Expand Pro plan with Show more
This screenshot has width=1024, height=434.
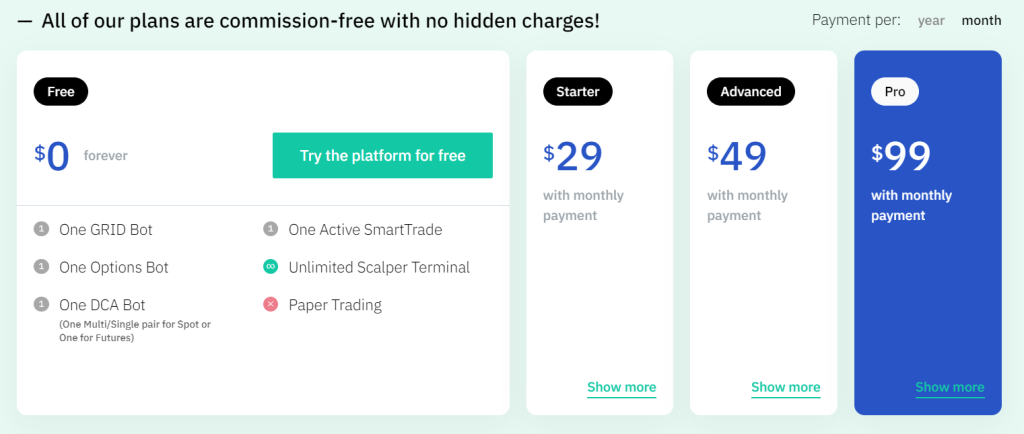[x=950, y=388]
